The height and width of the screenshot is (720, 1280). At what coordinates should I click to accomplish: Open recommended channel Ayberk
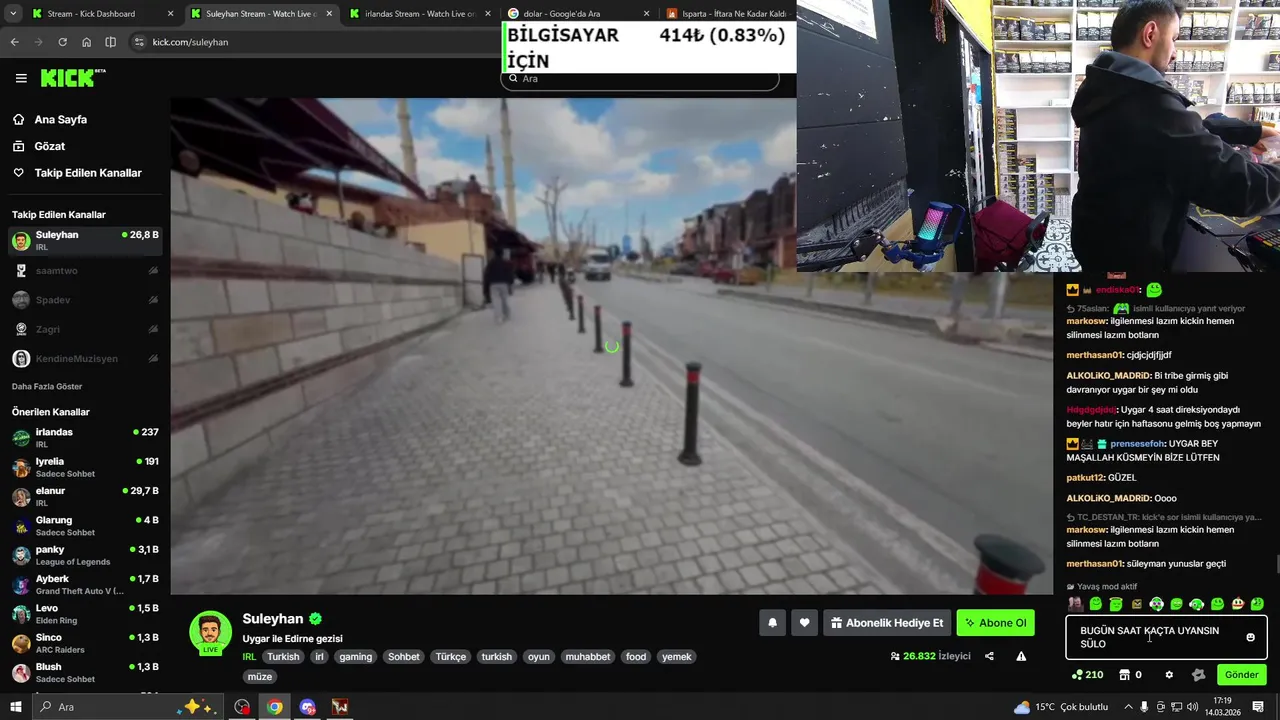click(85, 584)
